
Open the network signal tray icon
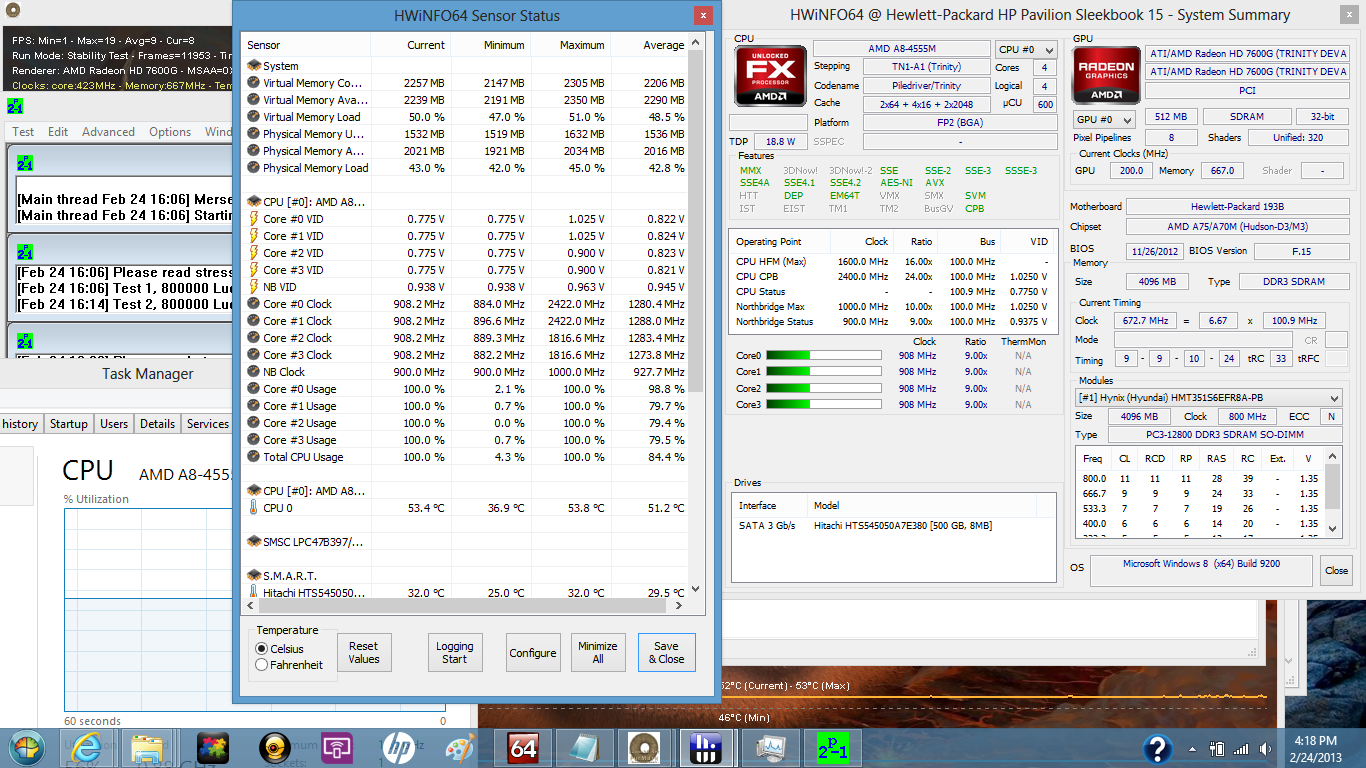(x=1241, y=748)
